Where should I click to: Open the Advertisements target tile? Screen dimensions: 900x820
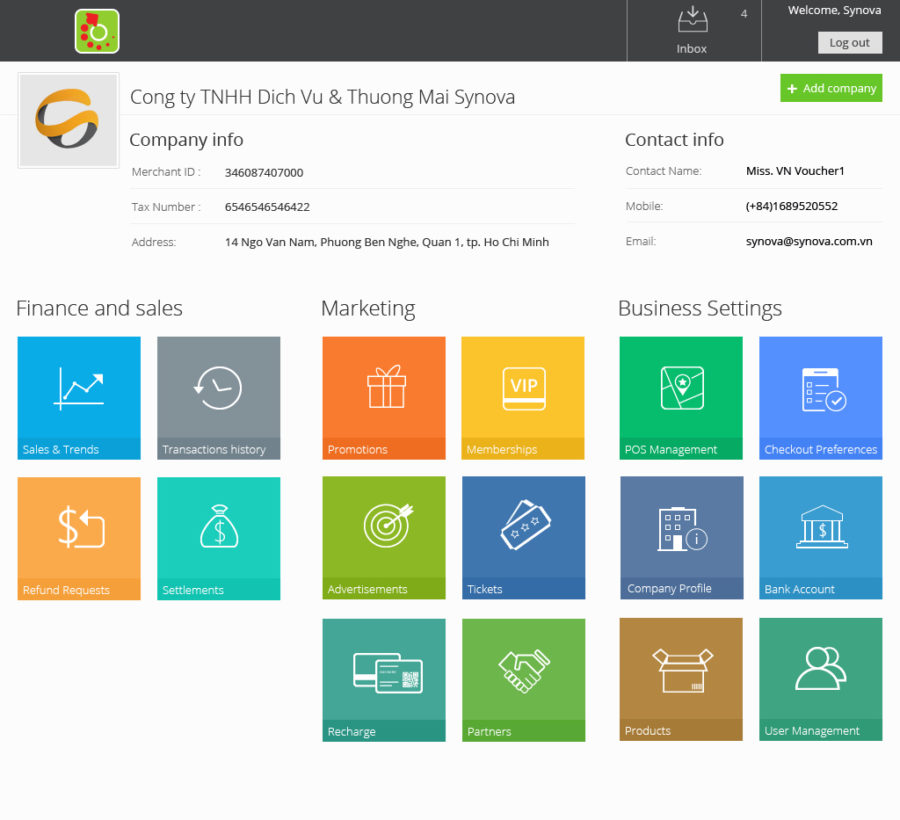pyautogui.click(x=384, y=537)
